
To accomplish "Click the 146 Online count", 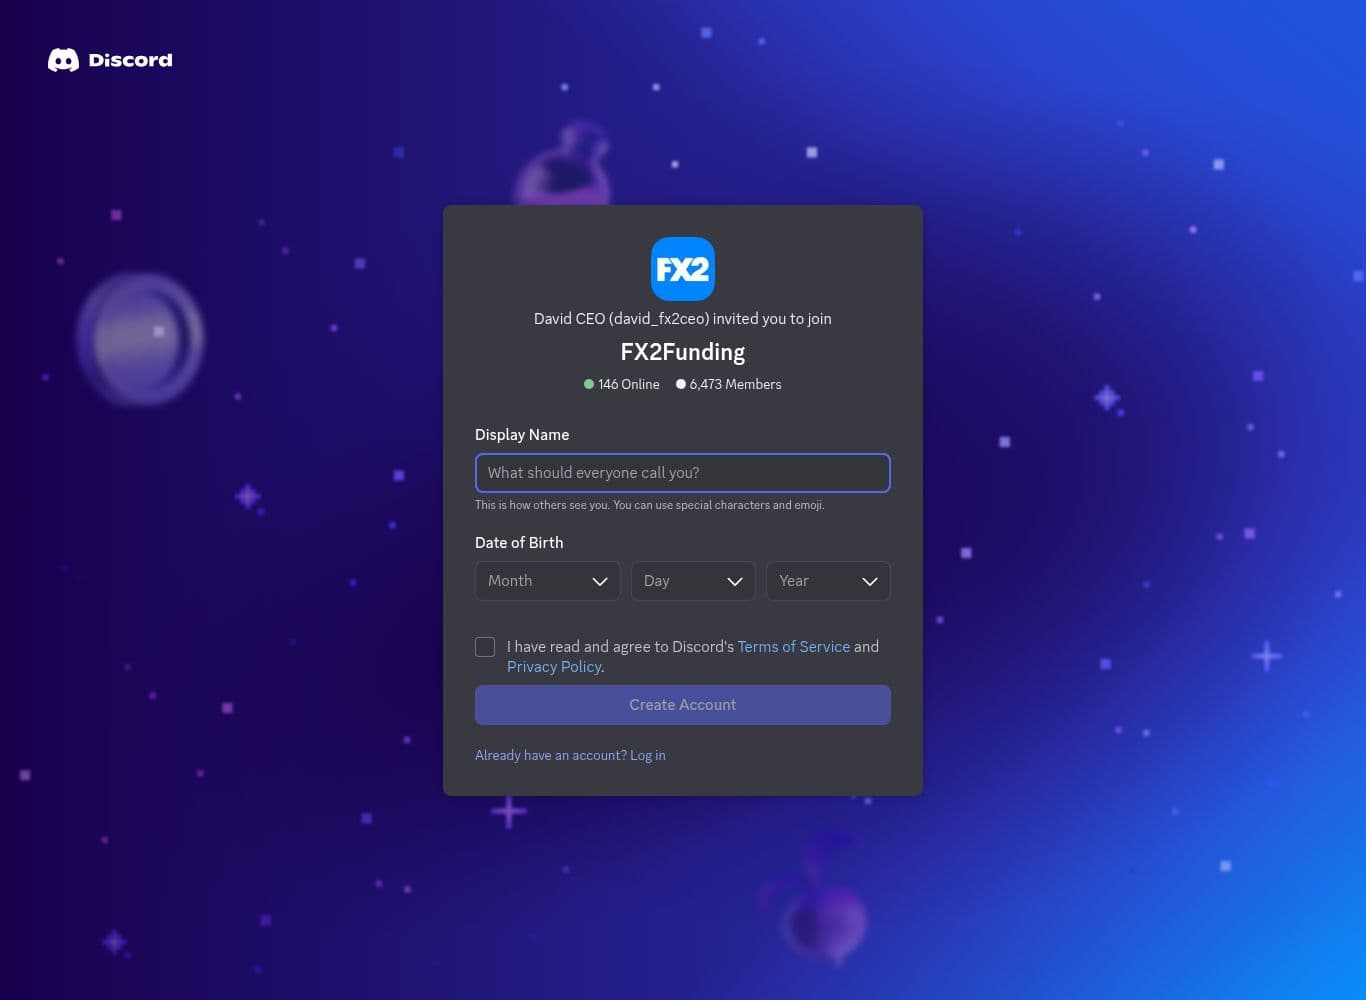I will (x=622, y=384).
